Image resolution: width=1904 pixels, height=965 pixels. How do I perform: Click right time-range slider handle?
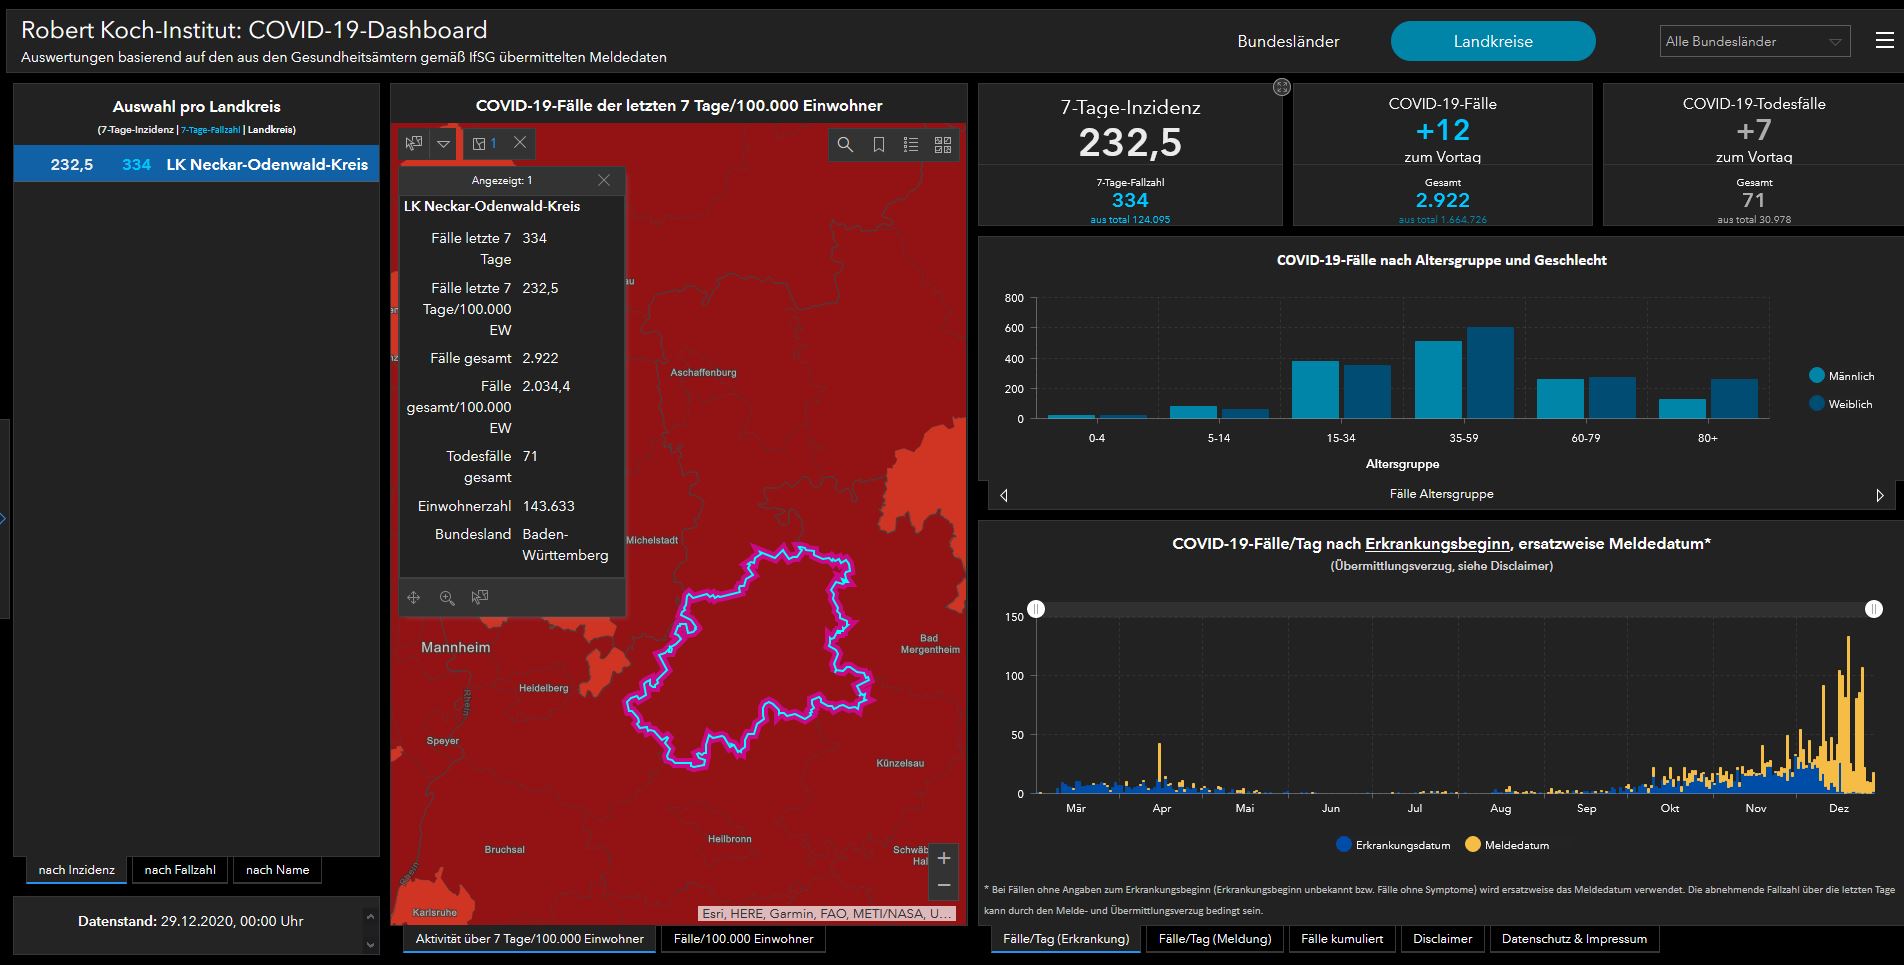click(x=1874, y=609)
